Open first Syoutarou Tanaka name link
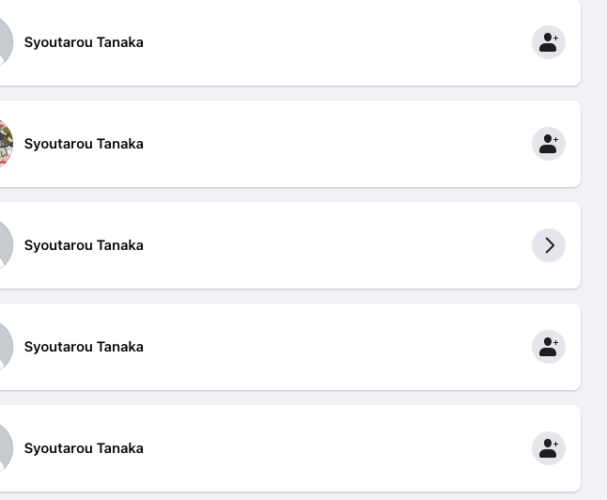Viewport: 607px width, 500px height. pos(84,42)
